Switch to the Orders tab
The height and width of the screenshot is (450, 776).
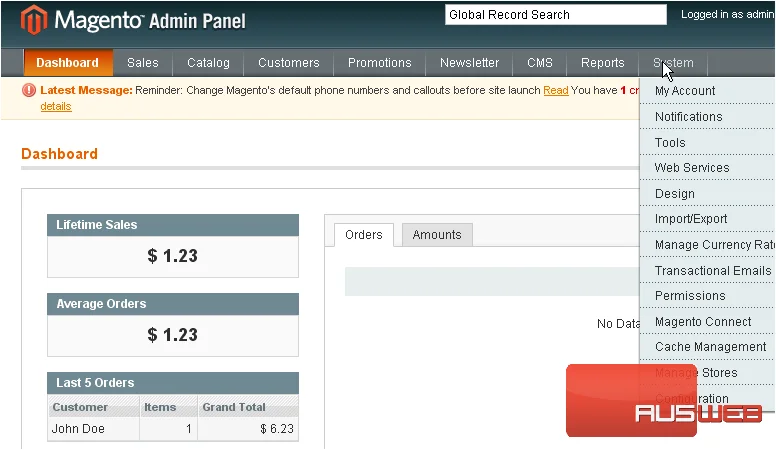coord(364,235)
